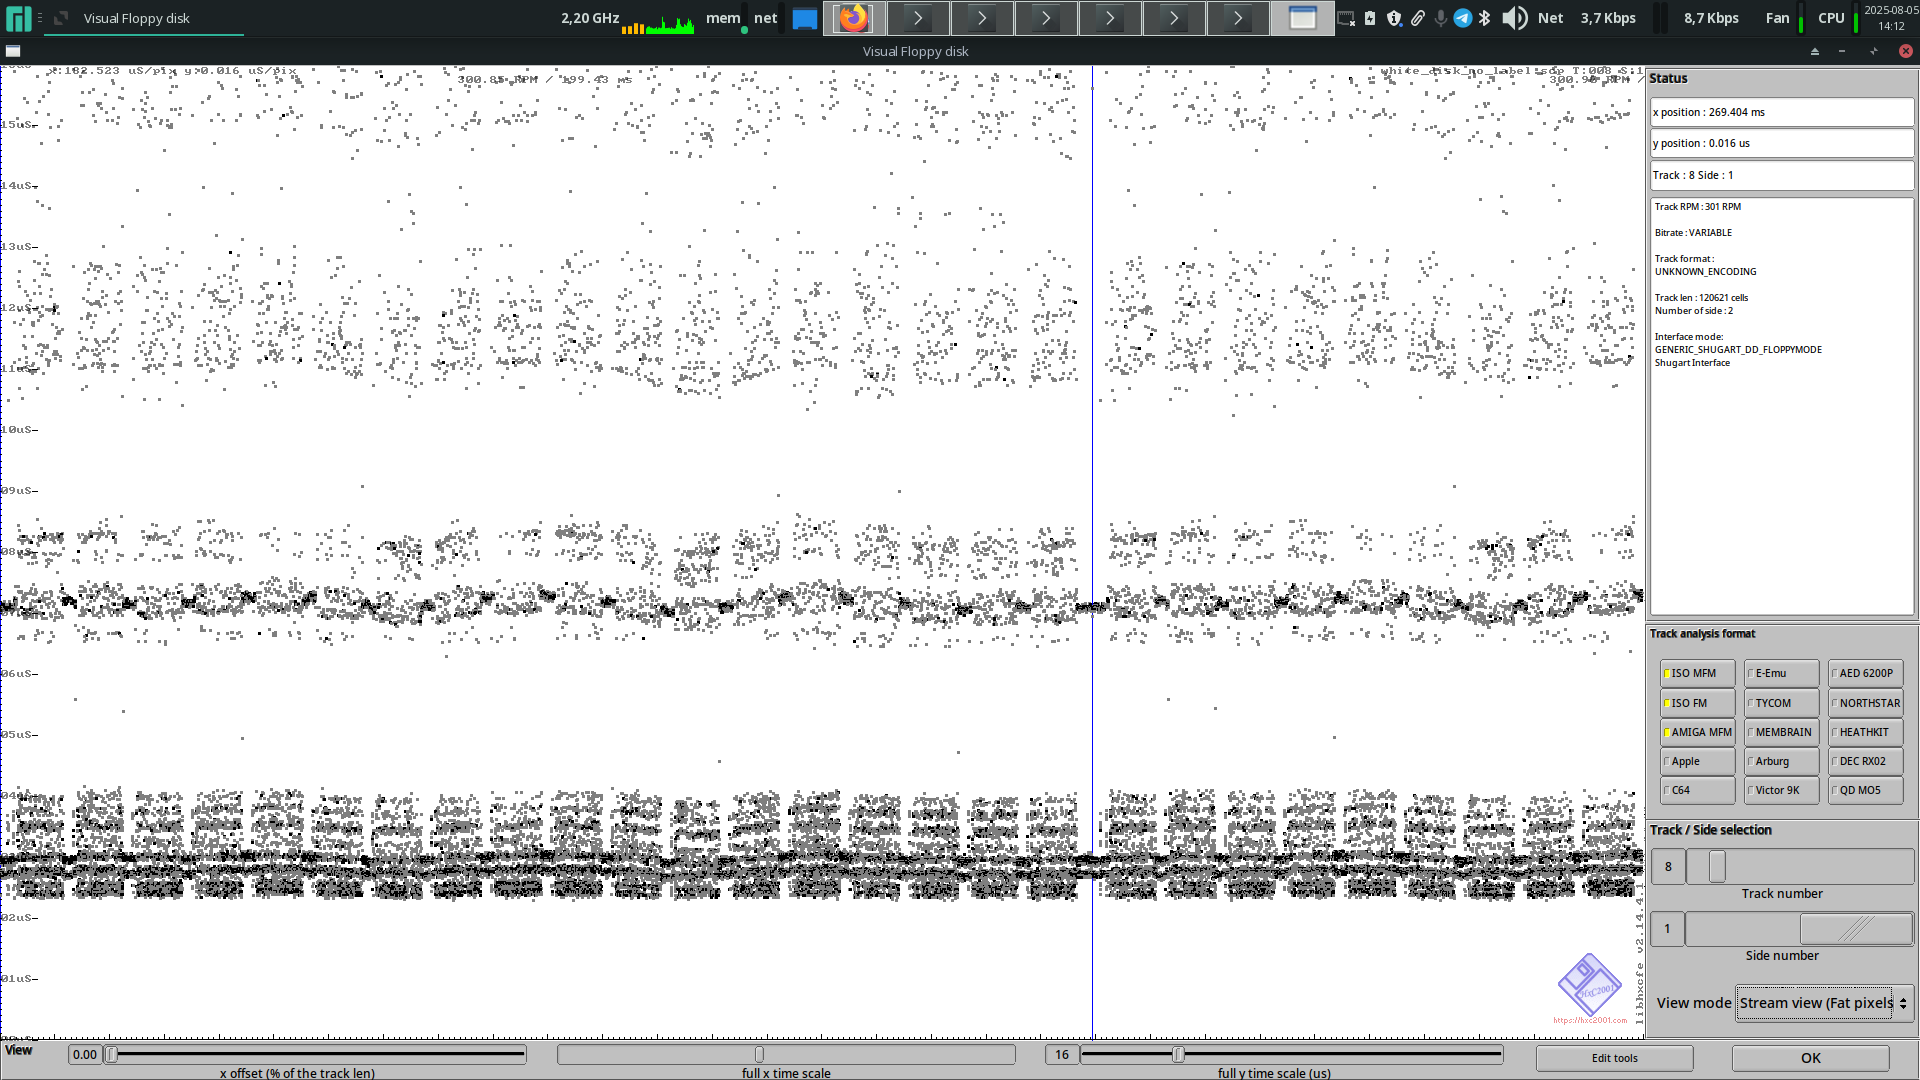Enable the E-Emu track analysis format

[x=1781, y=674]
